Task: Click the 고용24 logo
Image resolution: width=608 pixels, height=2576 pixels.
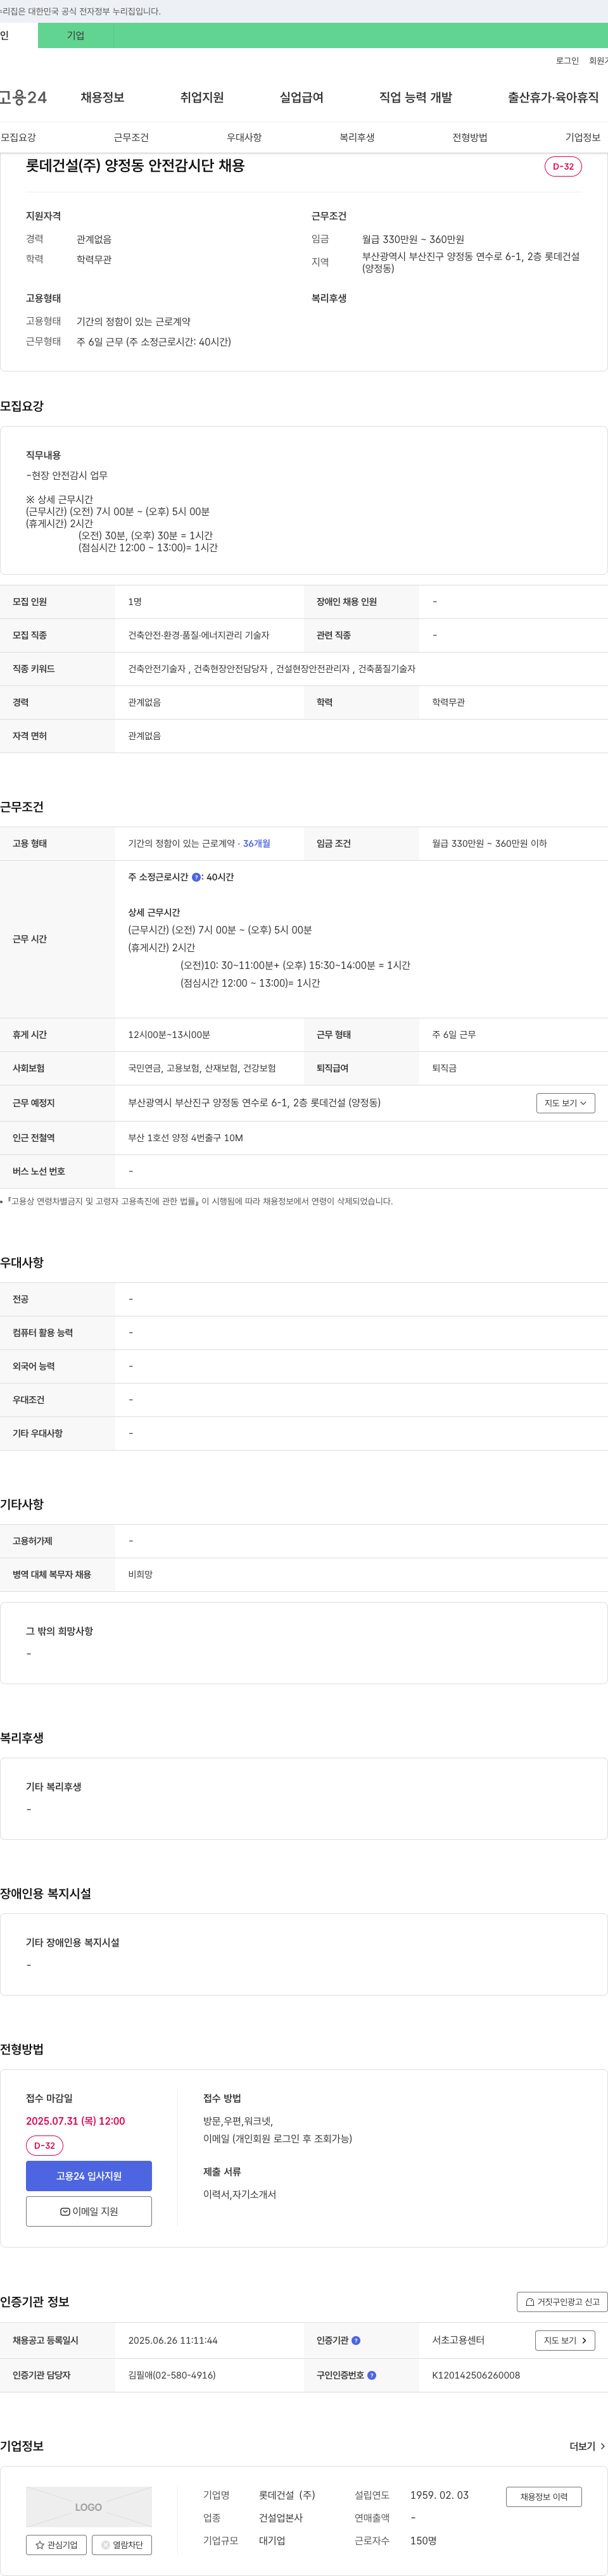Action: pos(23,97)
